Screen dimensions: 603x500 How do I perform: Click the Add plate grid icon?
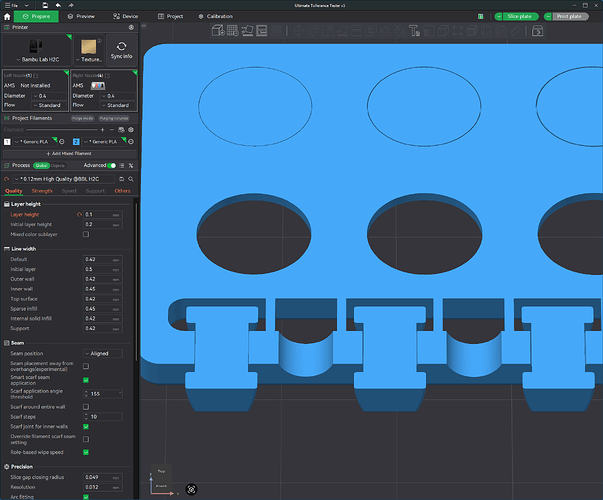[x=233, y=31]
